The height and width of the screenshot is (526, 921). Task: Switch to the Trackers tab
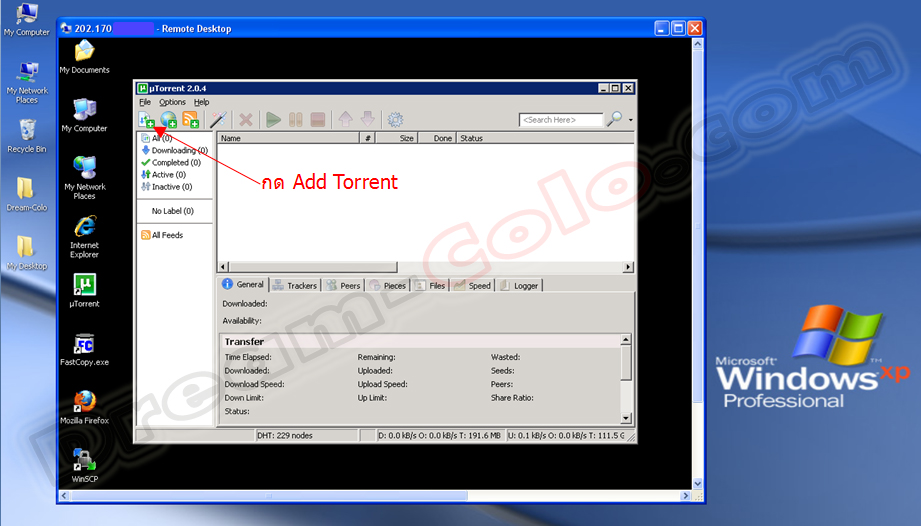[x=295, y=286]
